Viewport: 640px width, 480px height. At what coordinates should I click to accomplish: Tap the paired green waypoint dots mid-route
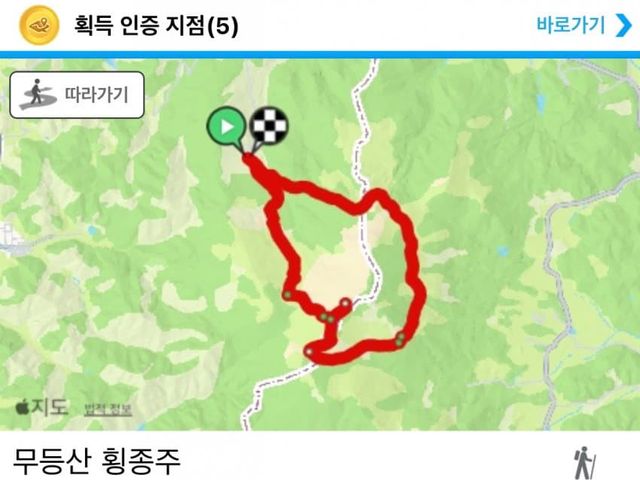(x=327, y=318)
